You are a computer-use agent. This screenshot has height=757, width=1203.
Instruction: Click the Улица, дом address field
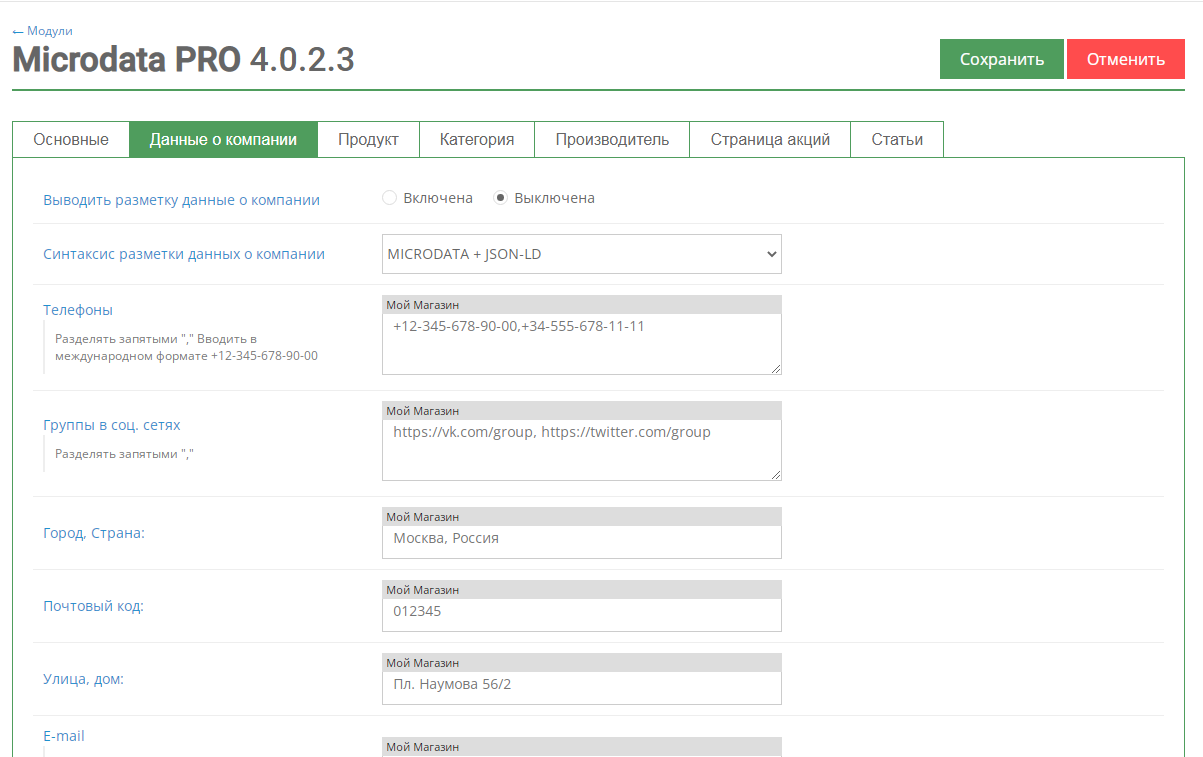581,687
